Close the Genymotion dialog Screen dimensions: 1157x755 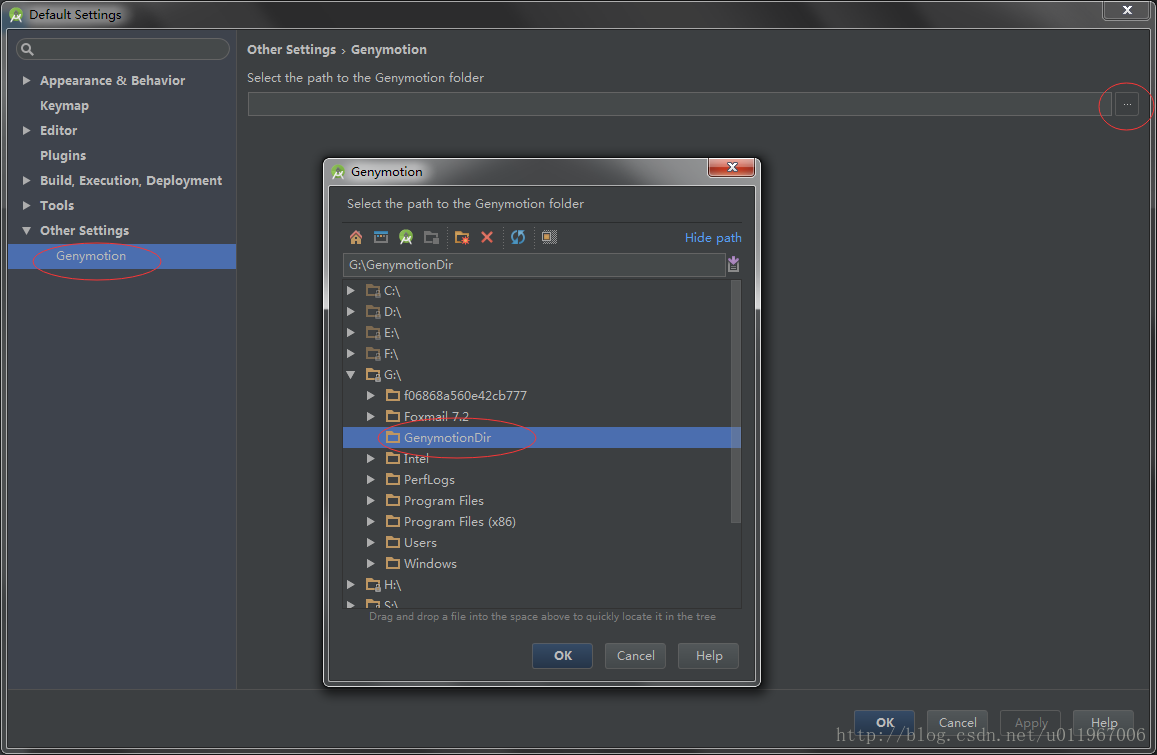click(x=731, y=168)
